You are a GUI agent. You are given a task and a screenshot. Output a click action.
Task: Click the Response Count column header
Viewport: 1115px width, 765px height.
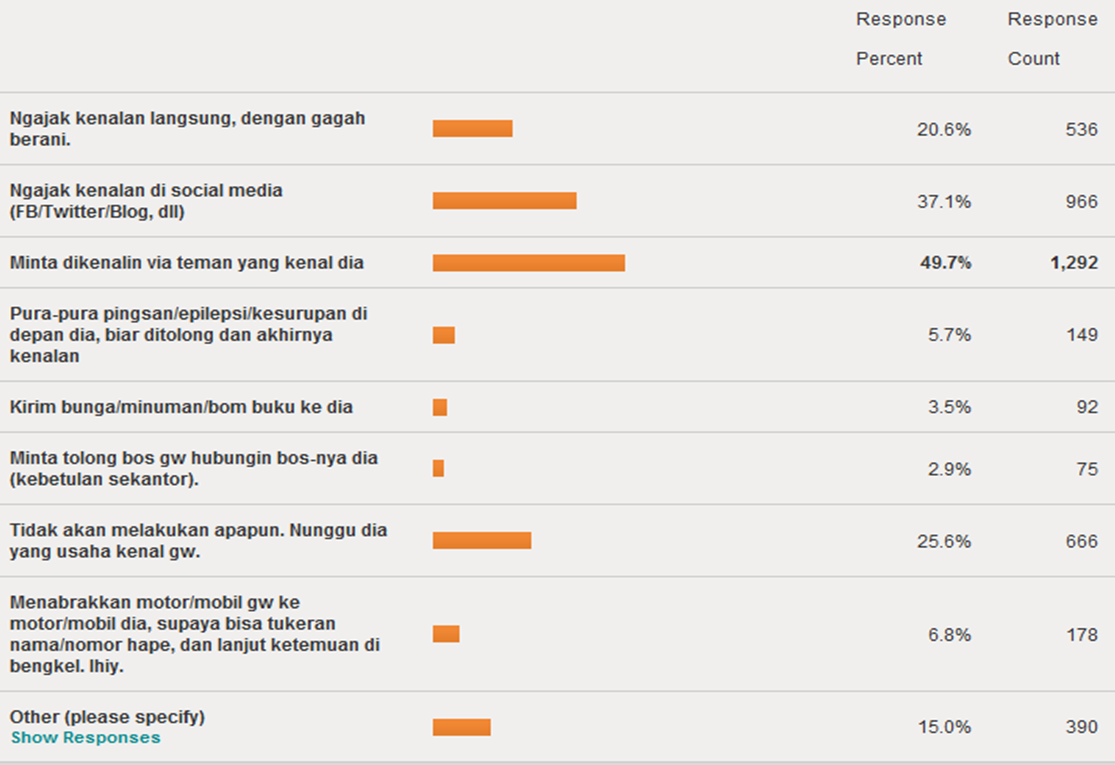[x=1052, y=39]
